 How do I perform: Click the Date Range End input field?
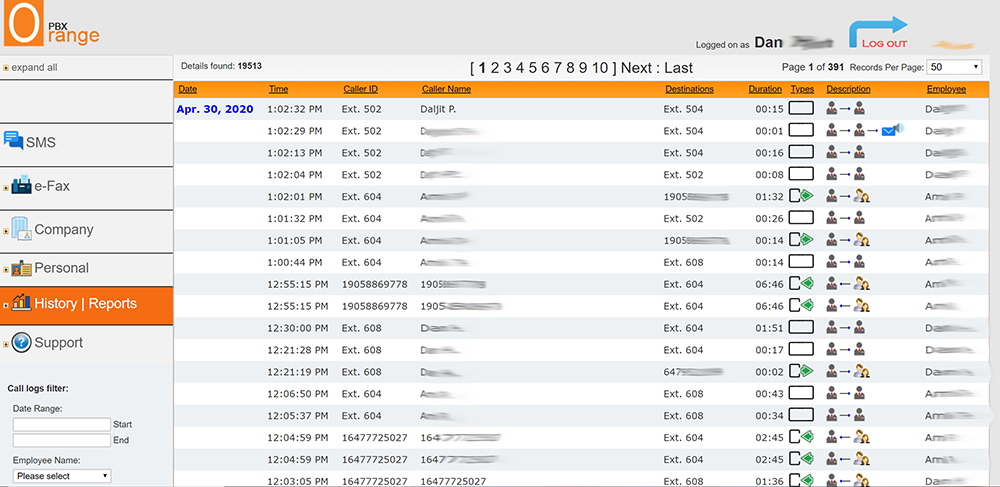62,440
